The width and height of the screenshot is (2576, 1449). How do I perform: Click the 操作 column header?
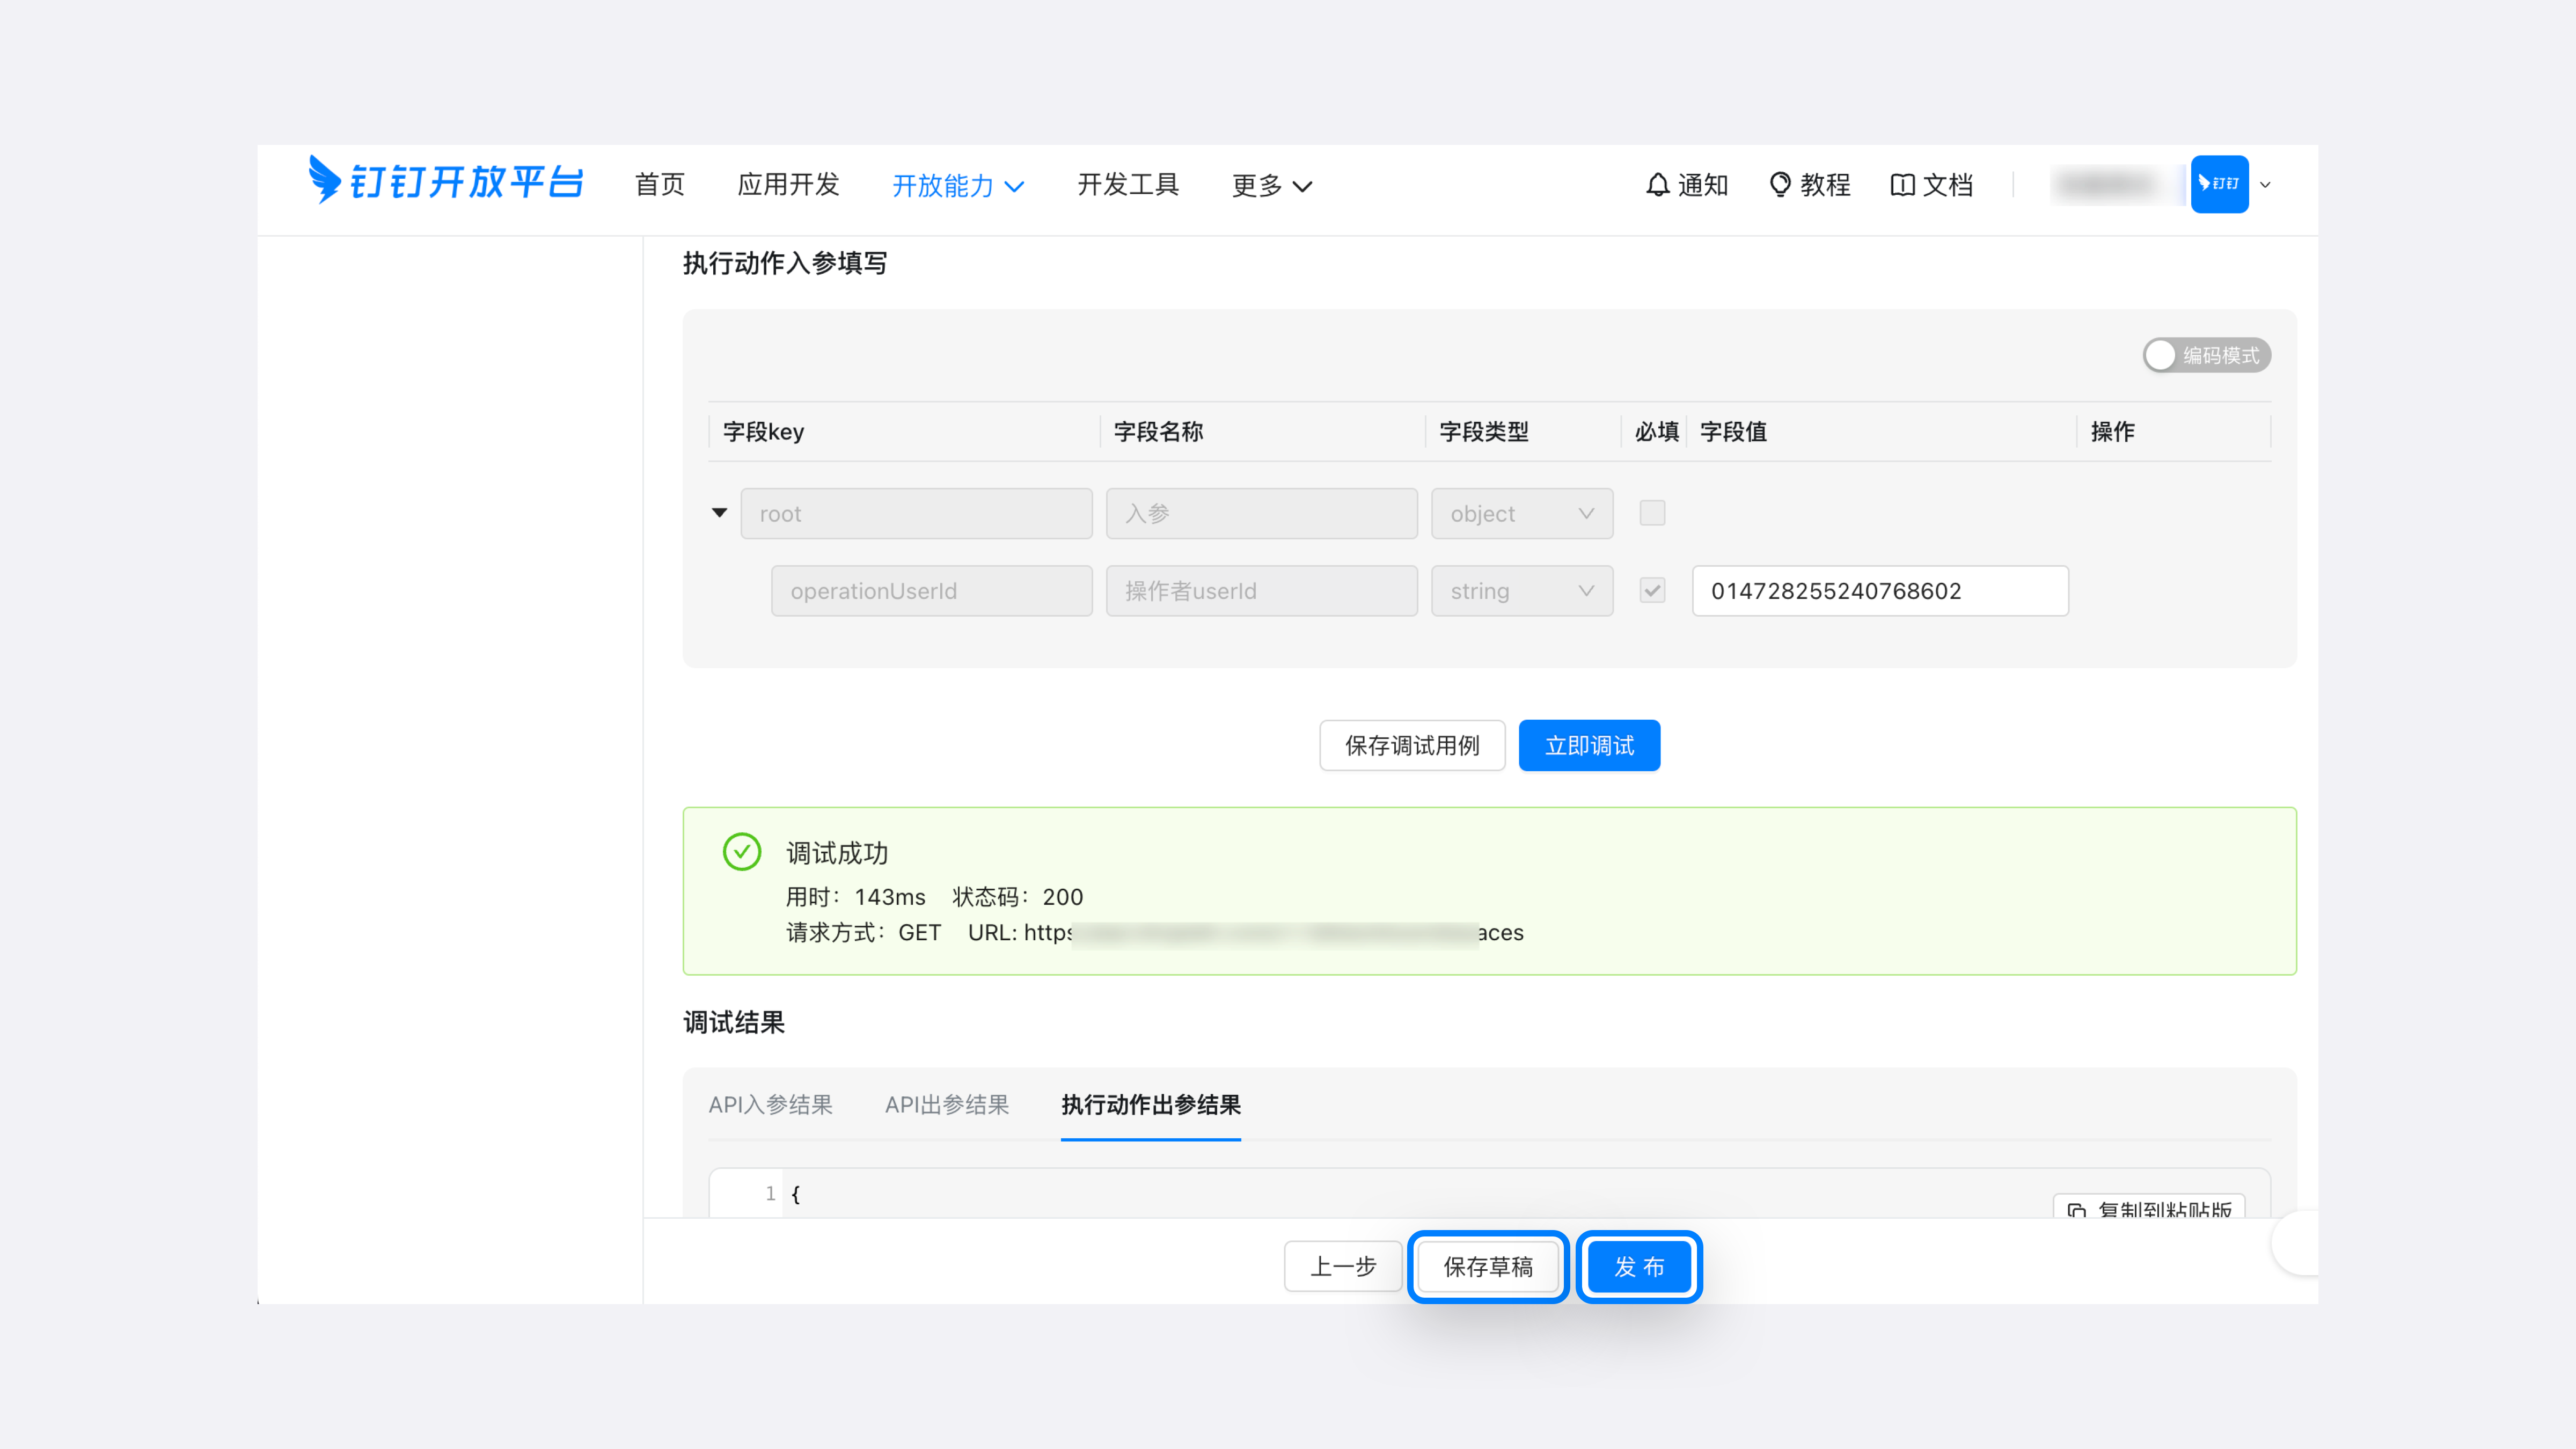coord(2112,431)
